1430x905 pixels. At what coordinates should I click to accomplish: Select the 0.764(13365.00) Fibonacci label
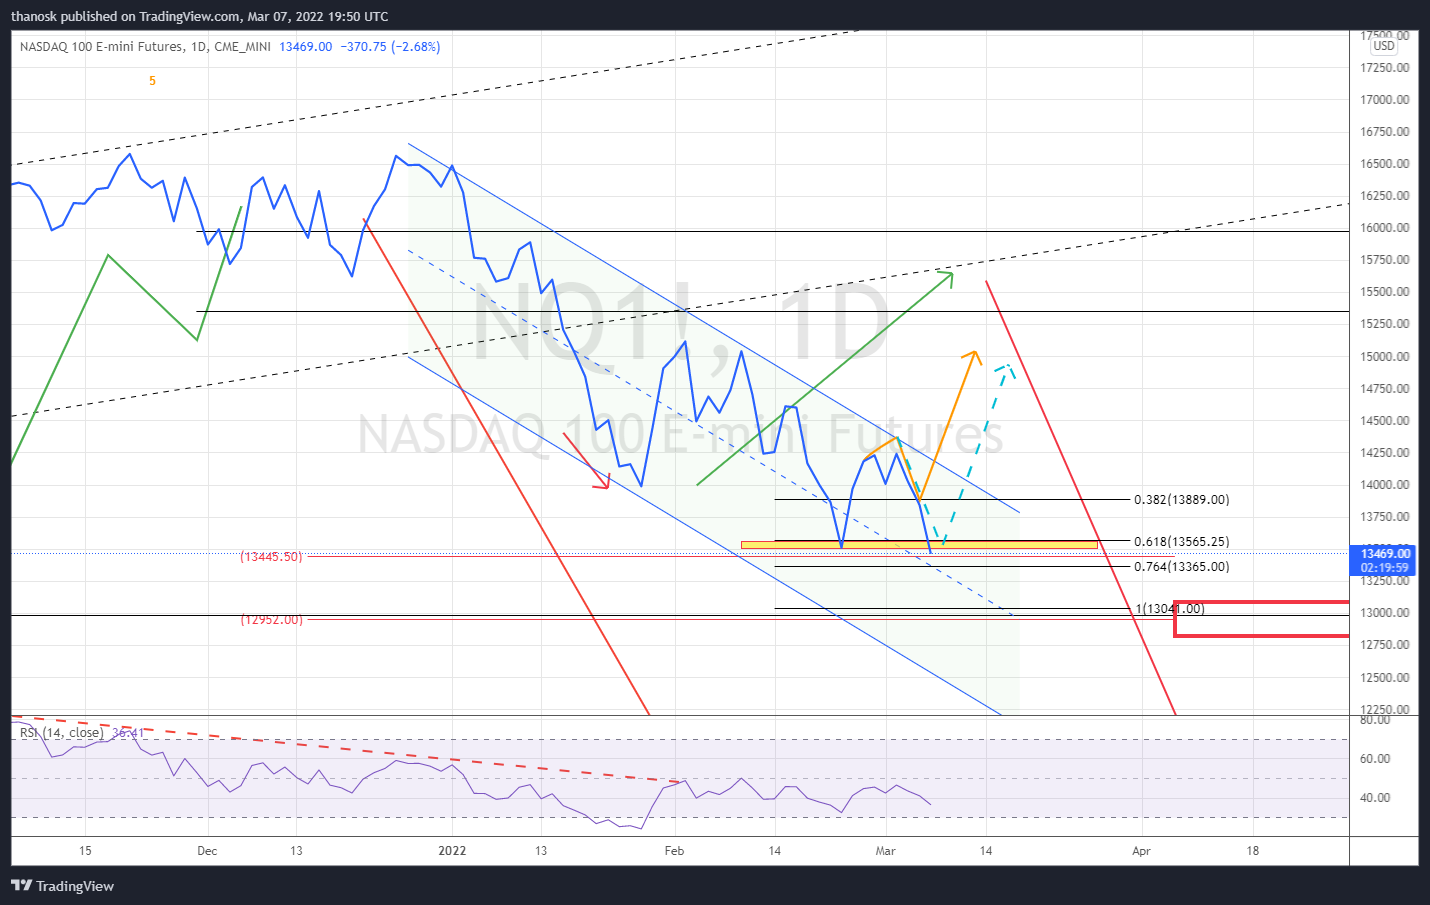(x=1181, y=567)
